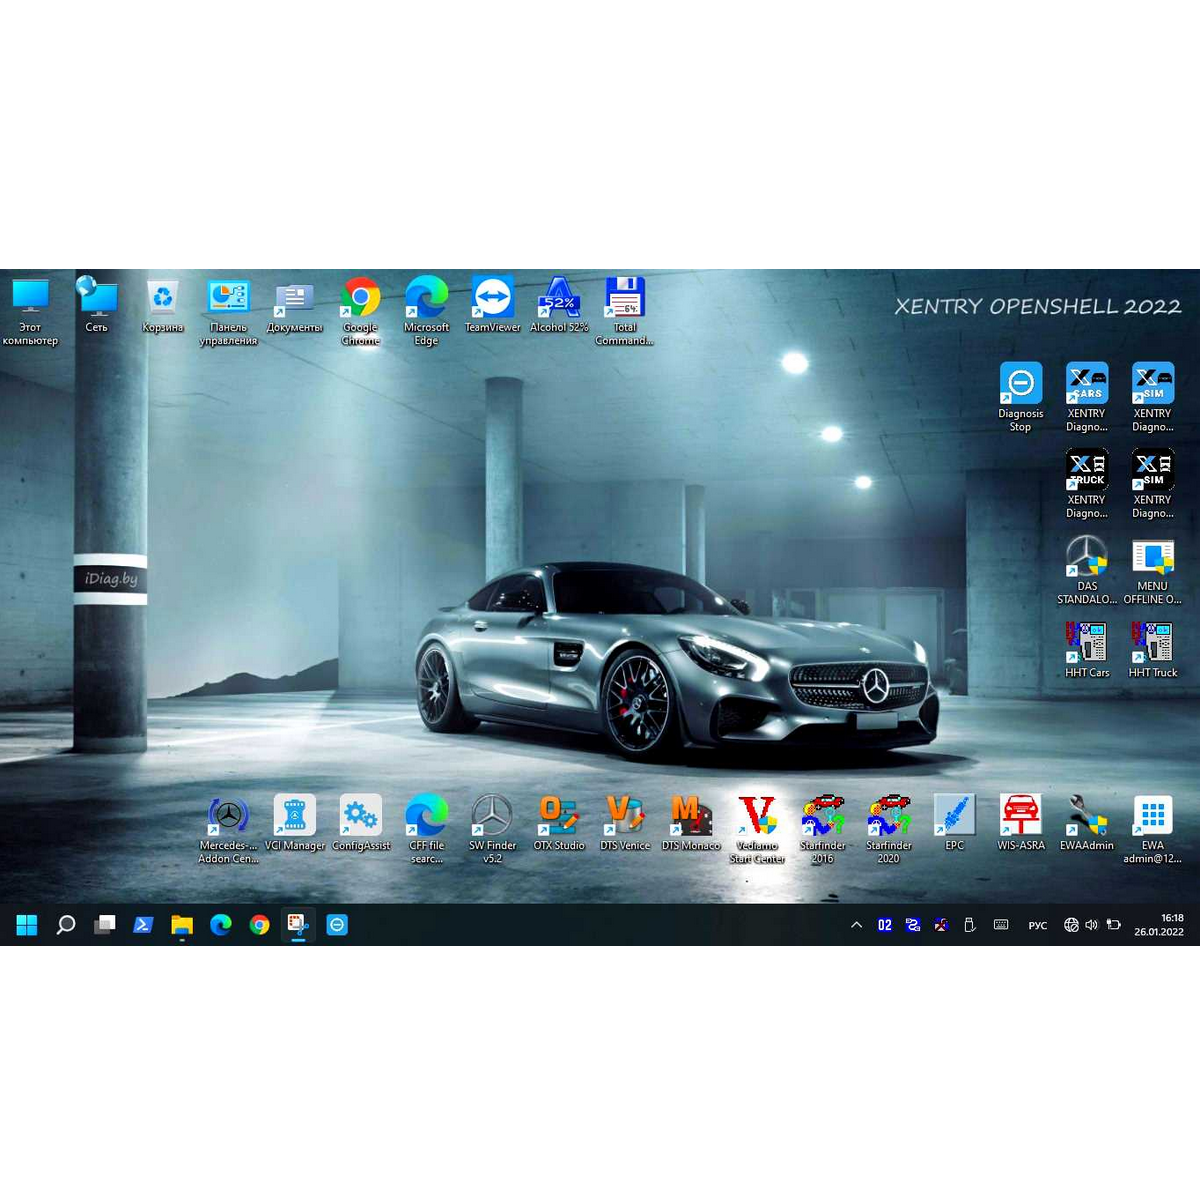Switch keyboard layout by clicking РУС
This screenshot has height=1200, width=1200.
1037,925
